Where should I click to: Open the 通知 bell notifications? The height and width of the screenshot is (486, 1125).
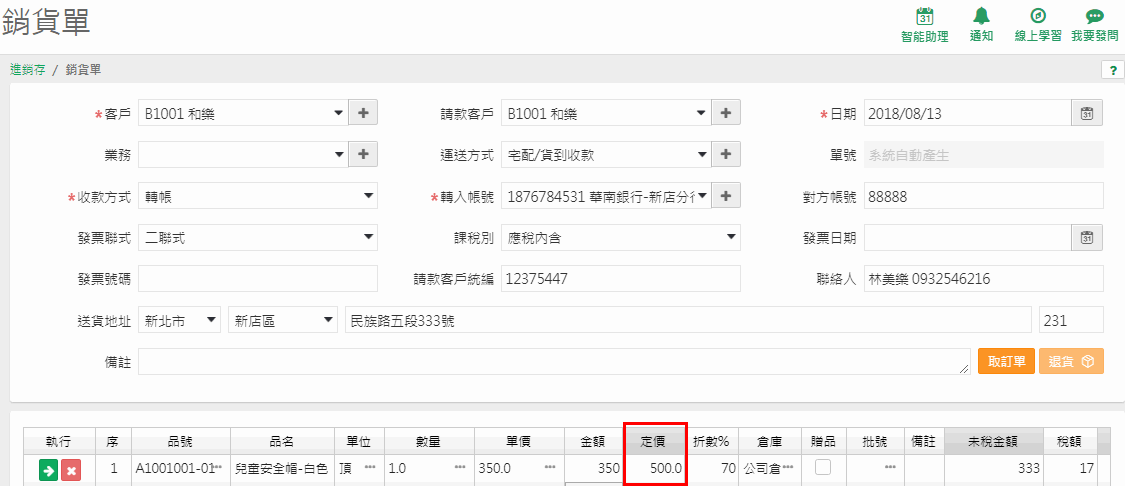981,16
